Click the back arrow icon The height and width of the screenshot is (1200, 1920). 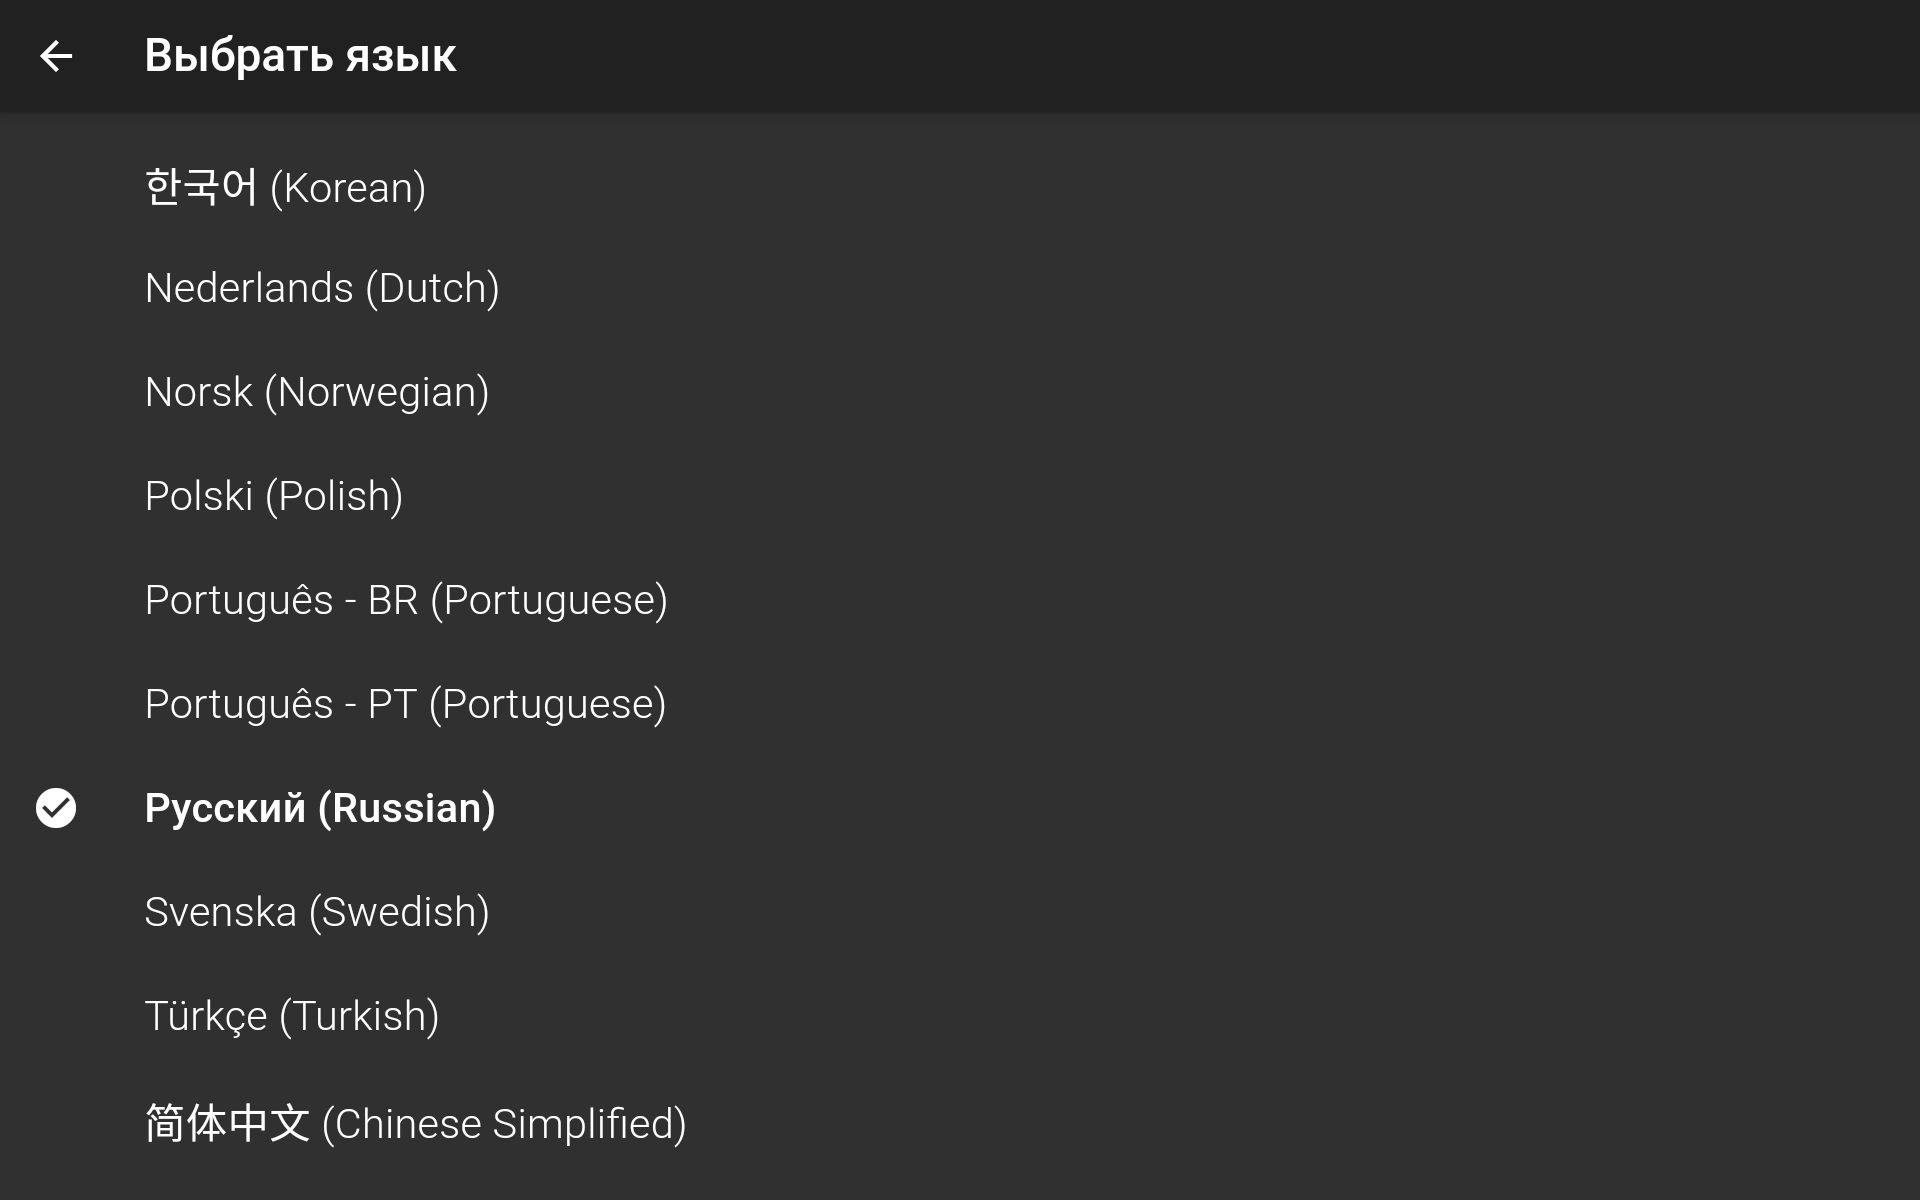click(56, 56)
